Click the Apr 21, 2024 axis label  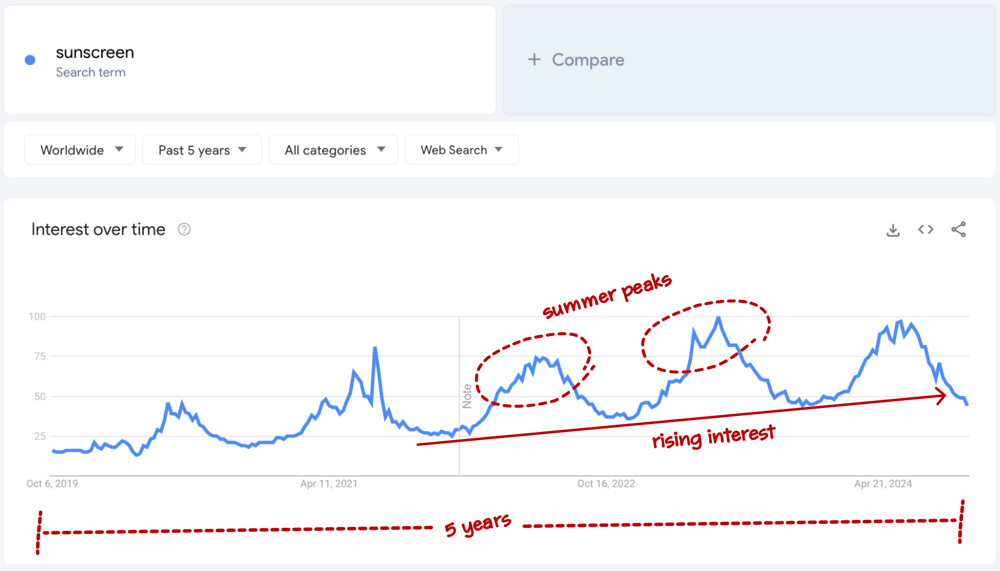(x=883, y=484)
